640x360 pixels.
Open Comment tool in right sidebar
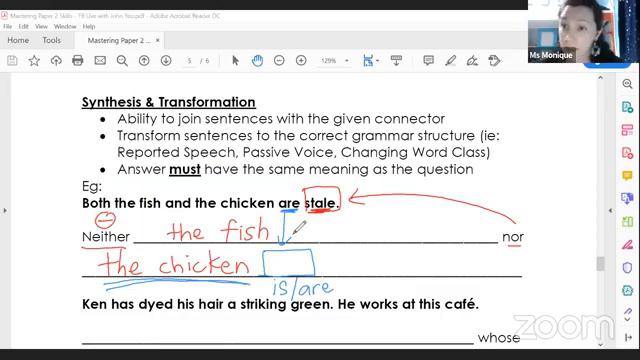(627, 176)
